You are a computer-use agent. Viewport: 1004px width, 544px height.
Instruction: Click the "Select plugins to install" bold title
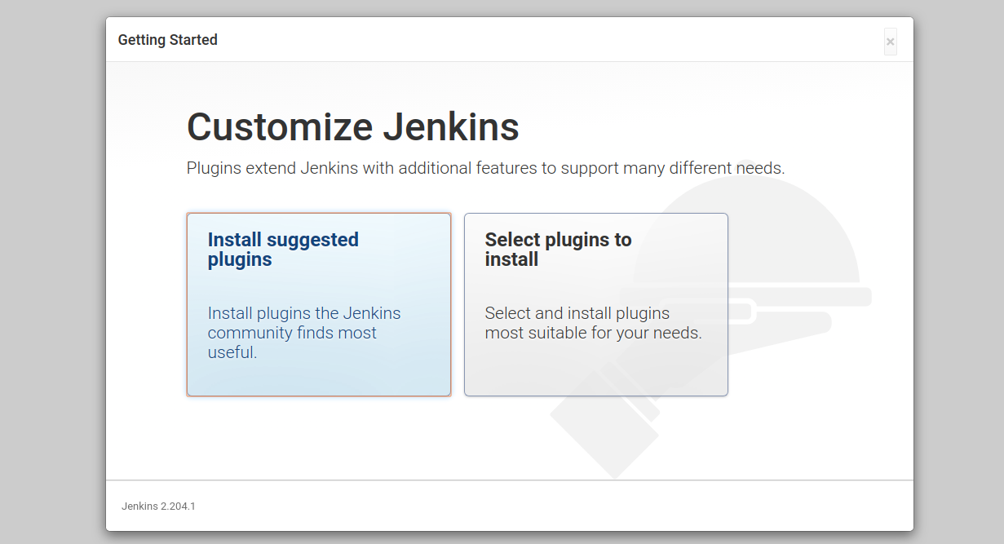(558, 249)
